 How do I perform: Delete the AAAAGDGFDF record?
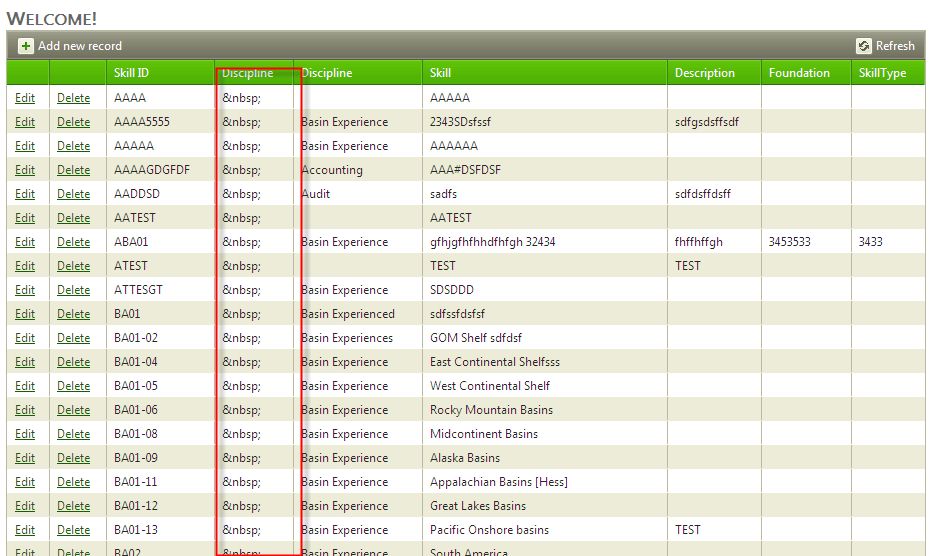pos(73,170)
